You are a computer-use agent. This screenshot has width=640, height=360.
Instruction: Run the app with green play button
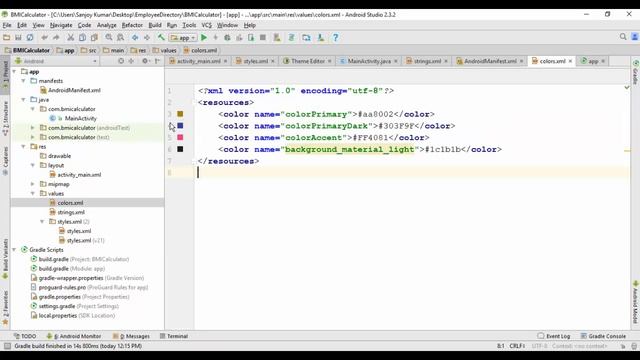pyautogui.click(x=204, y=38)
